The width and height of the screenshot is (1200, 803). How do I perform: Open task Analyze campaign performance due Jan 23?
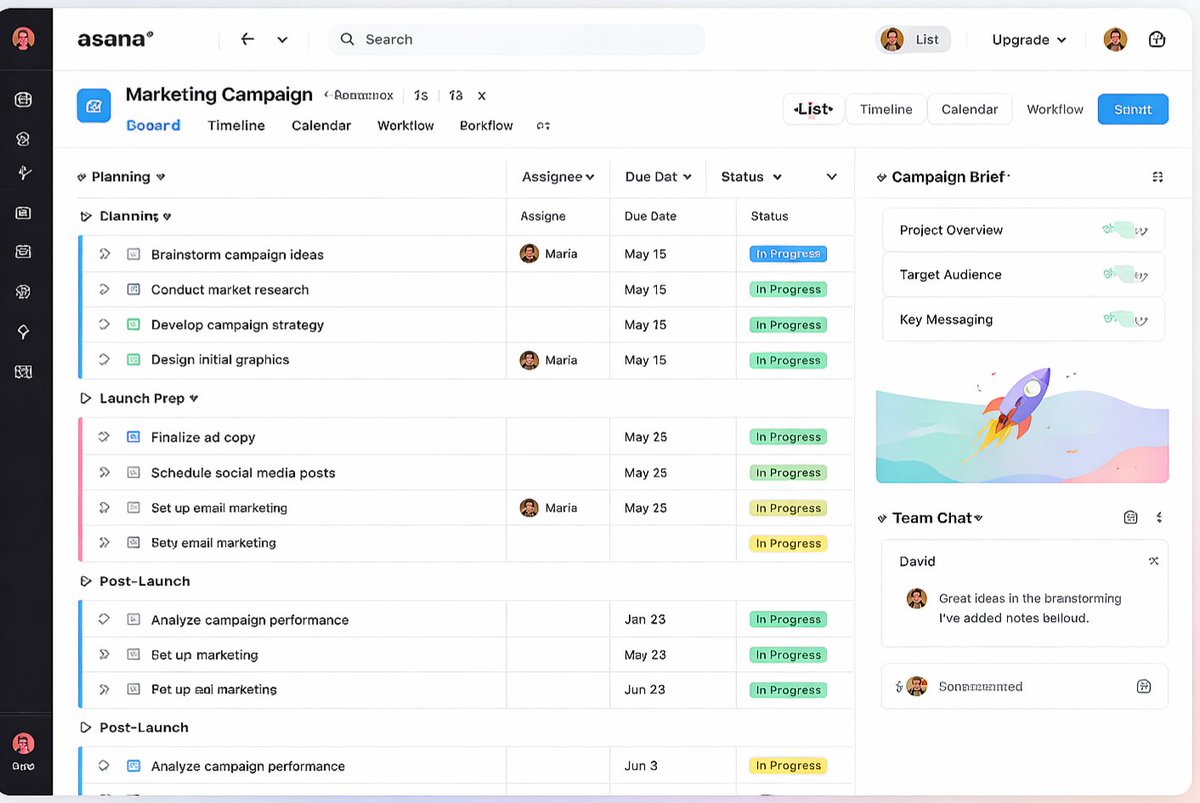point(250,620)
